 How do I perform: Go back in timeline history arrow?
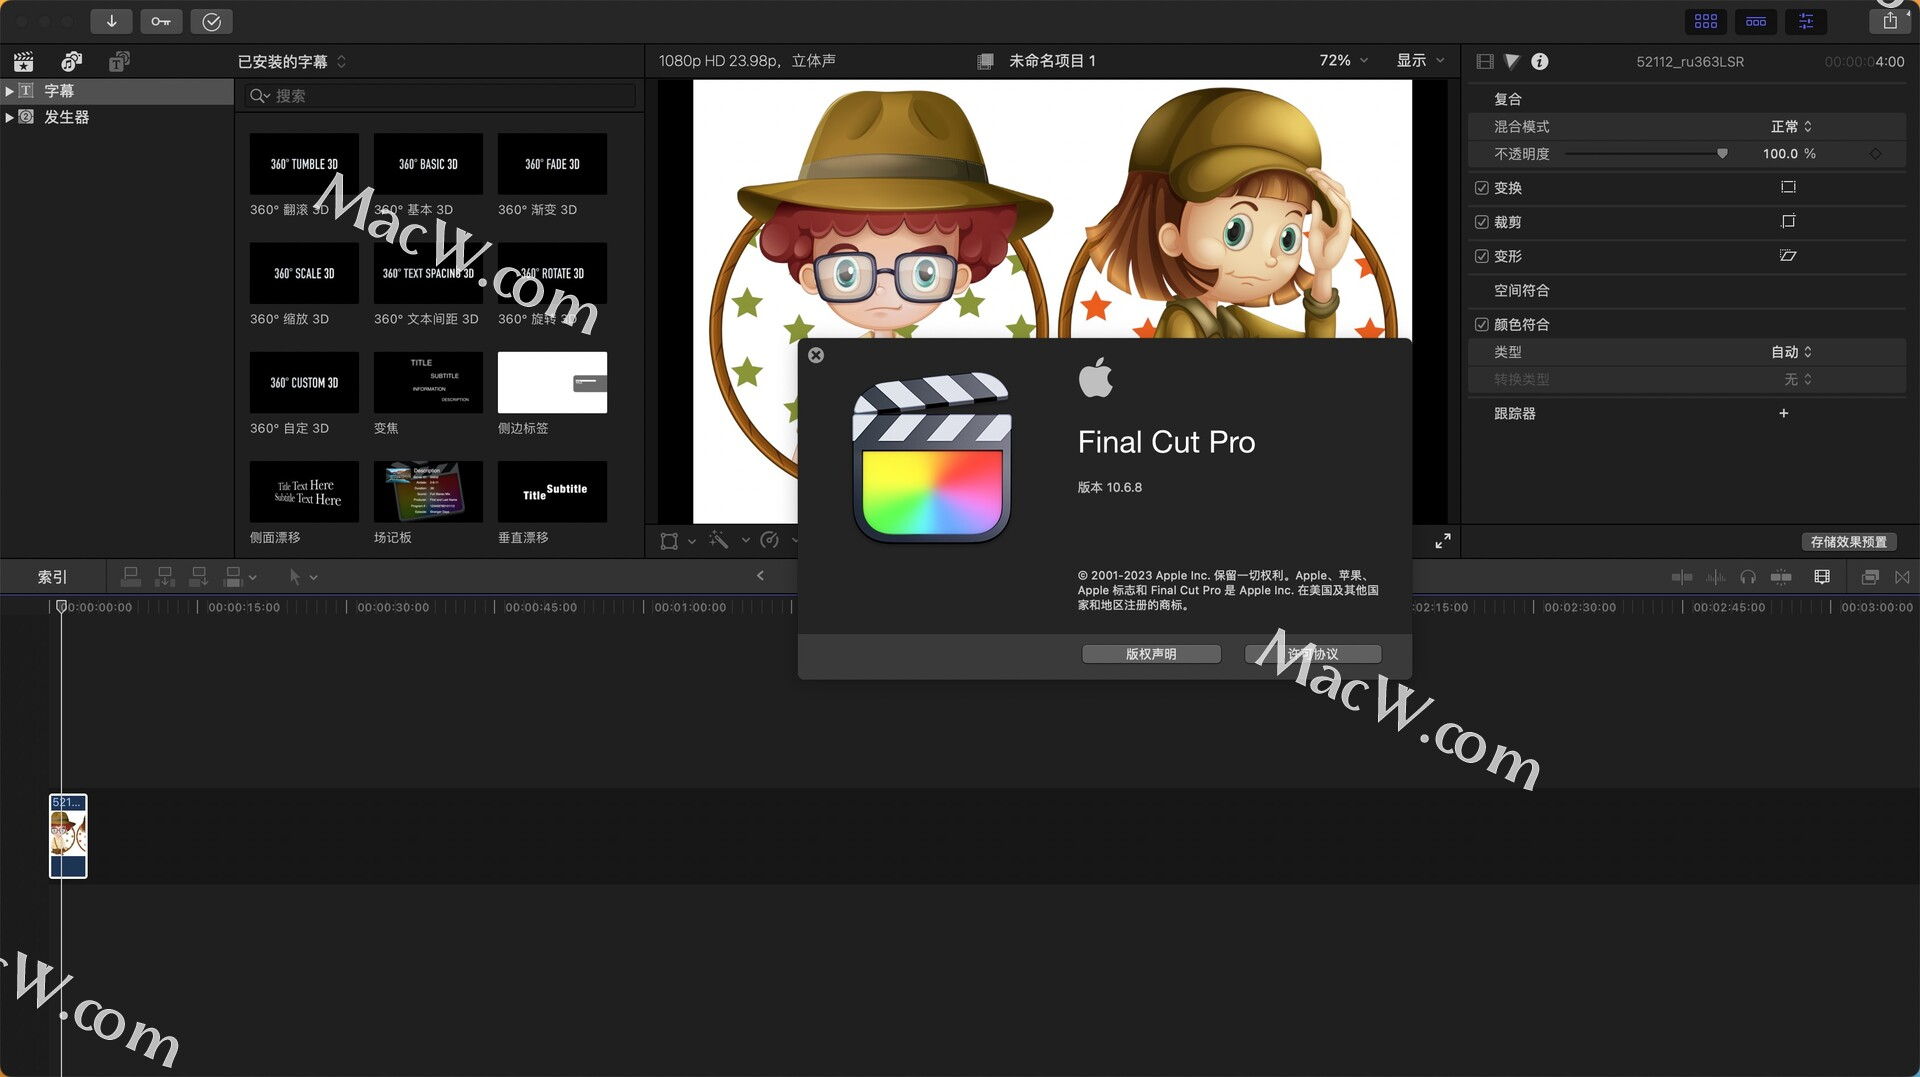[x=760, y=576]
